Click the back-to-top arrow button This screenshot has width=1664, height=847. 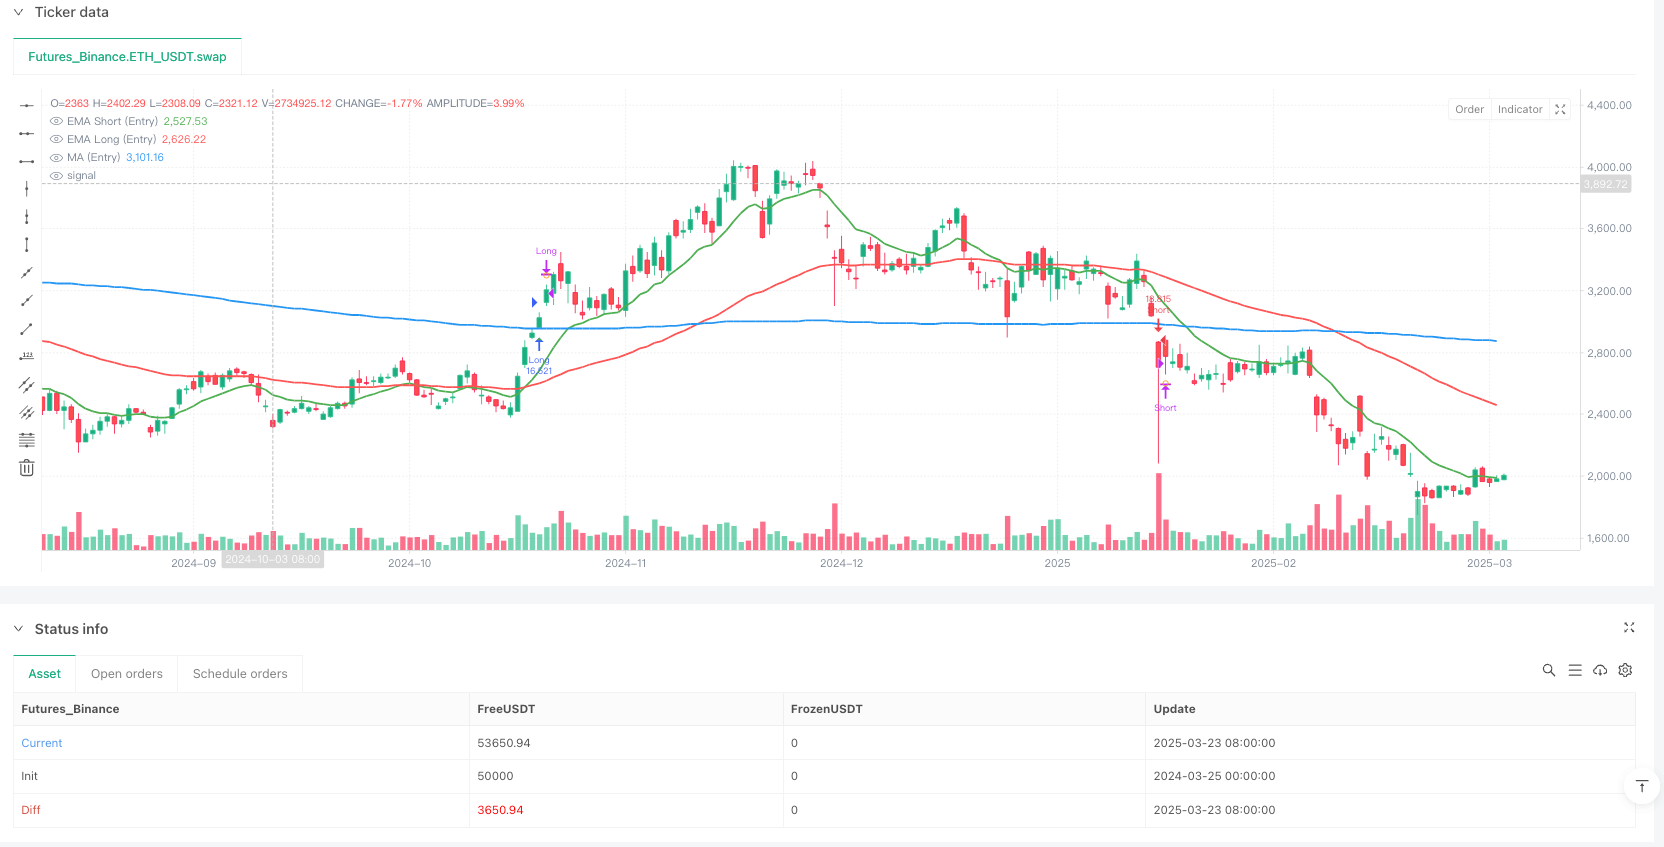coord(1641,787)
